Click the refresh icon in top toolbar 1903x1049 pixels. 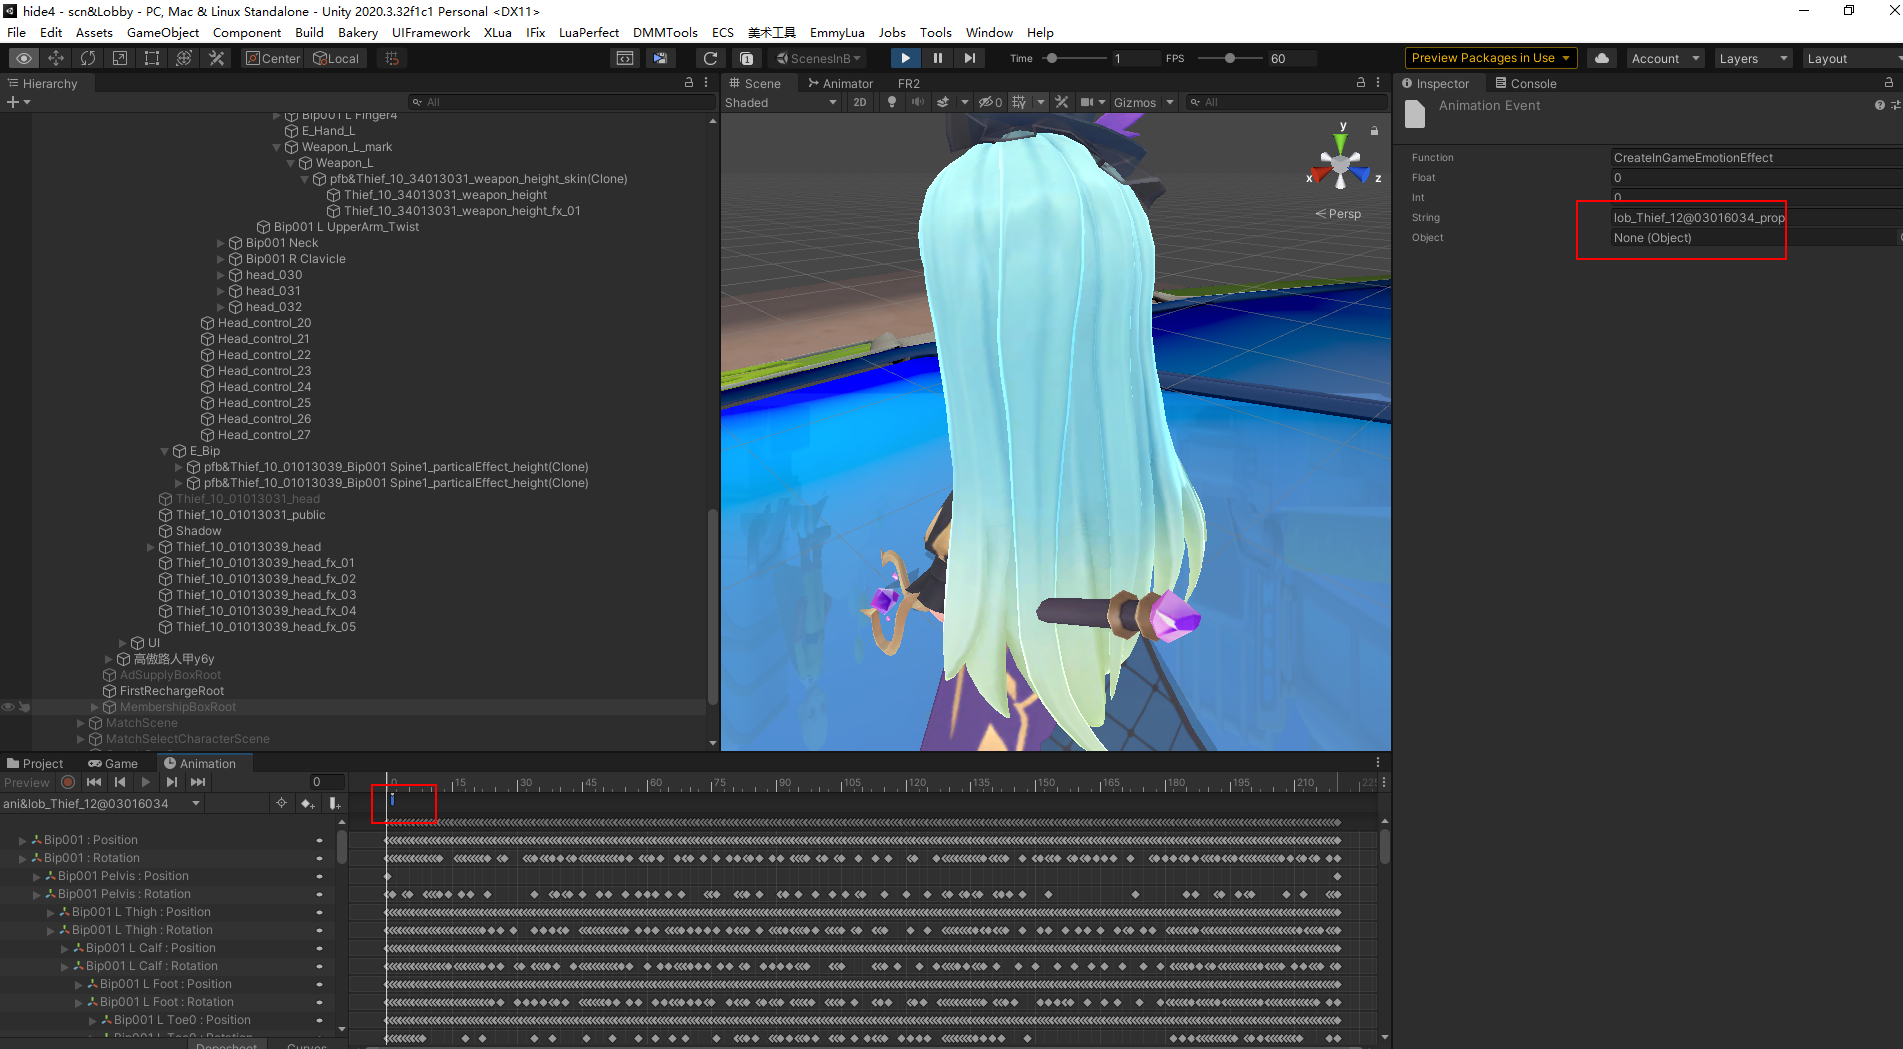point(710,58)
